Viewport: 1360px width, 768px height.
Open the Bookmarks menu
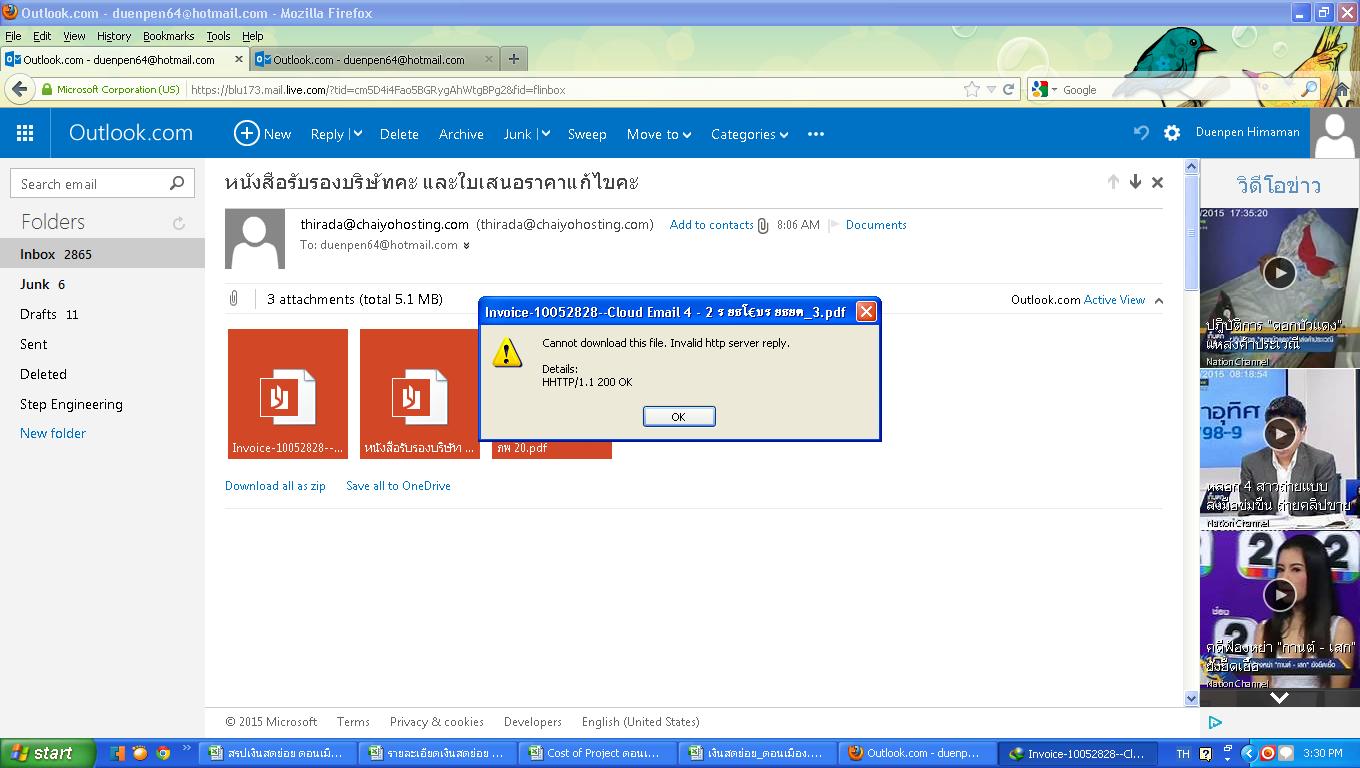(x=168, y=35)
